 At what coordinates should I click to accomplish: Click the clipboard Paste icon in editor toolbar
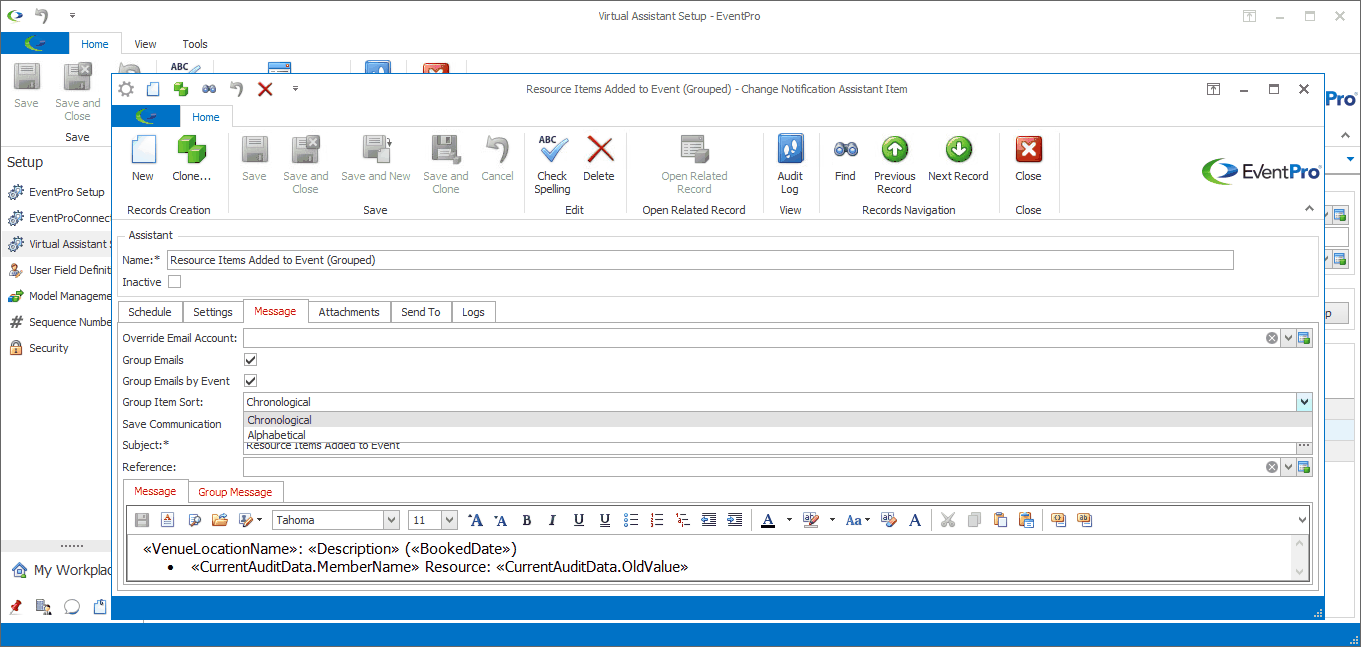[x=1000, y=520]
